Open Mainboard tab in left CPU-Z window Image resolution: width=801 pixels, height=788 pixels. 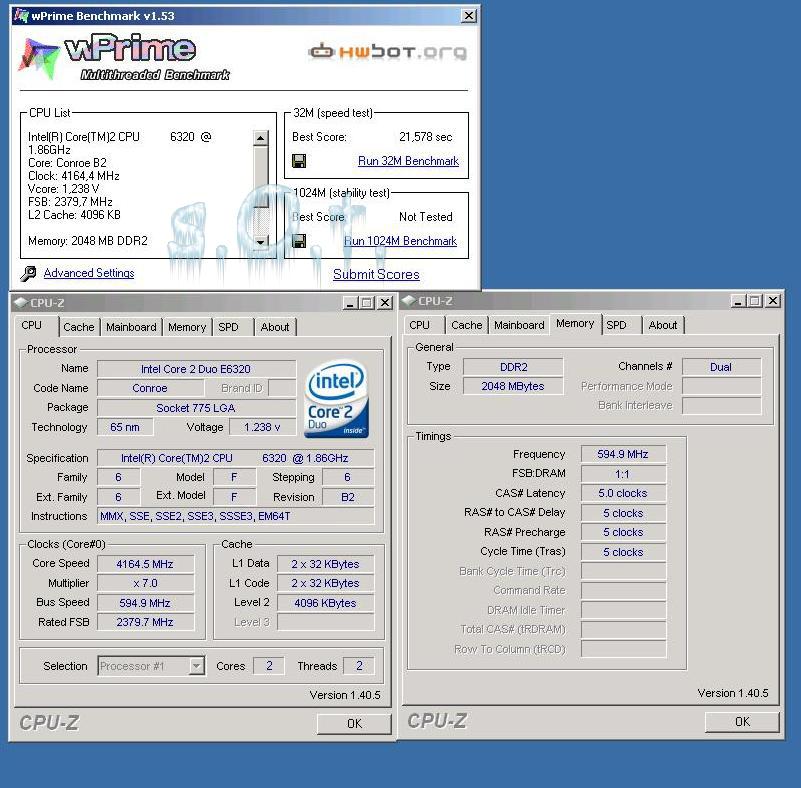[131, 327]
